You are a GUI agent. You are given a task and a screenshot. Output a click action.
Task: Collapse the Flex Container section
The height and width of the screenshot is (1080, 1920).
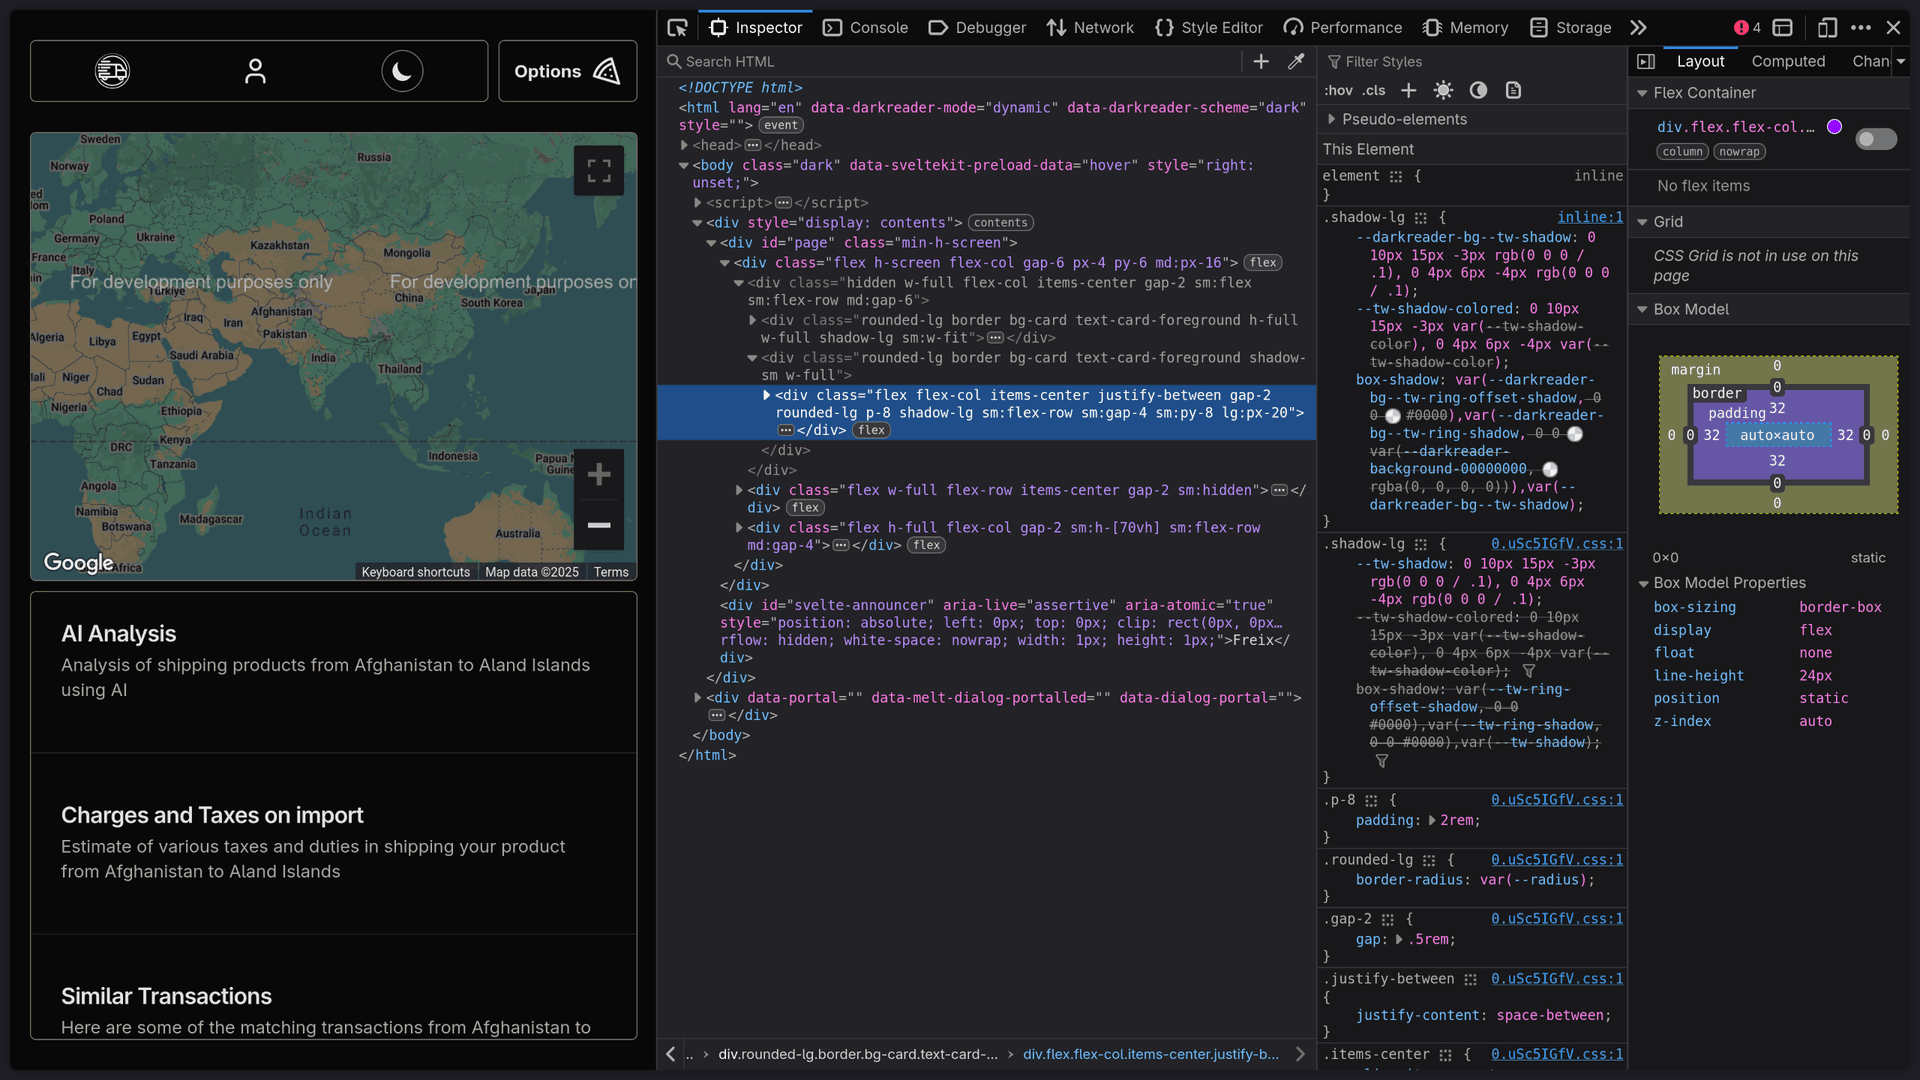click(1642, 93)
